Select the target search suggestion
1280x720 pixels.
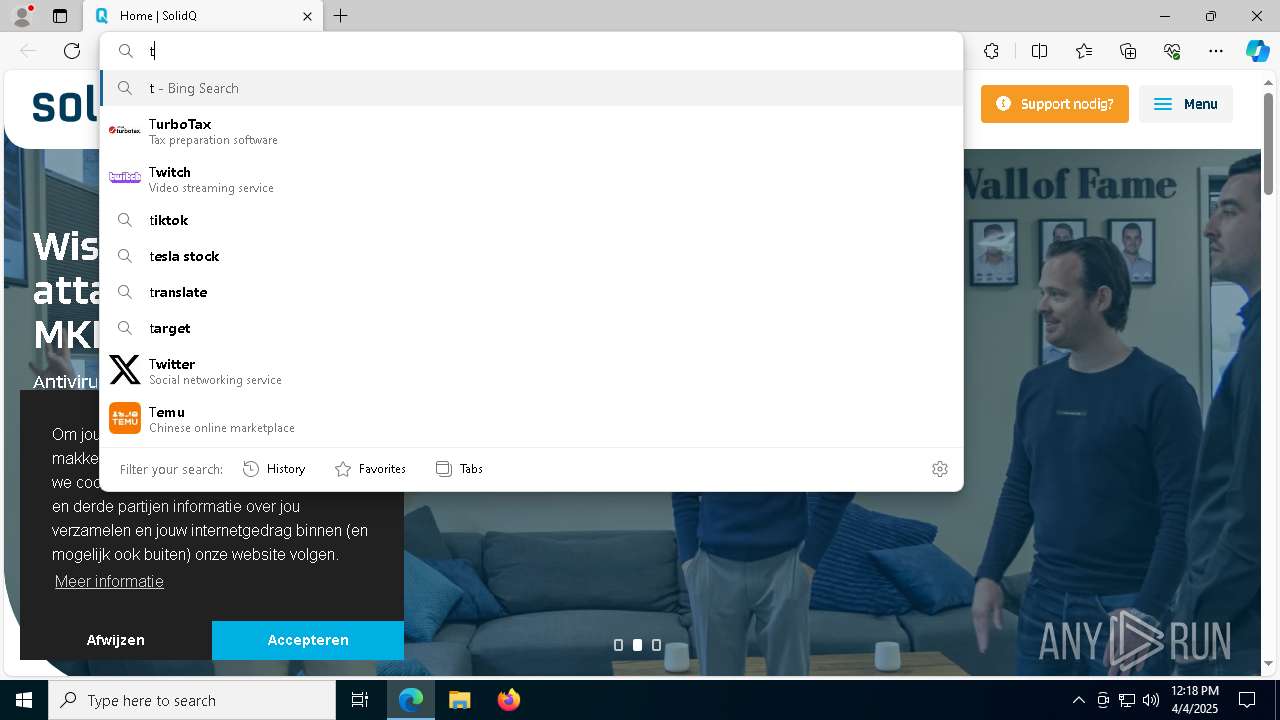tap(531, 328)
